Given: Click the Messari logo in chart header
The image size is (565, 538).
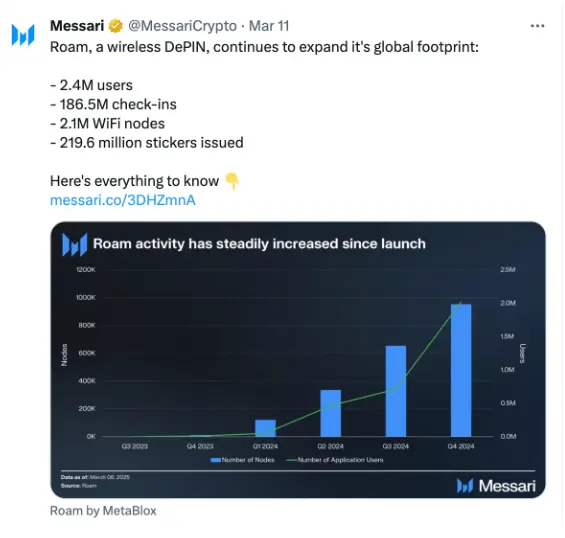Looking at the screenshot, I should [x=75, y=245].
